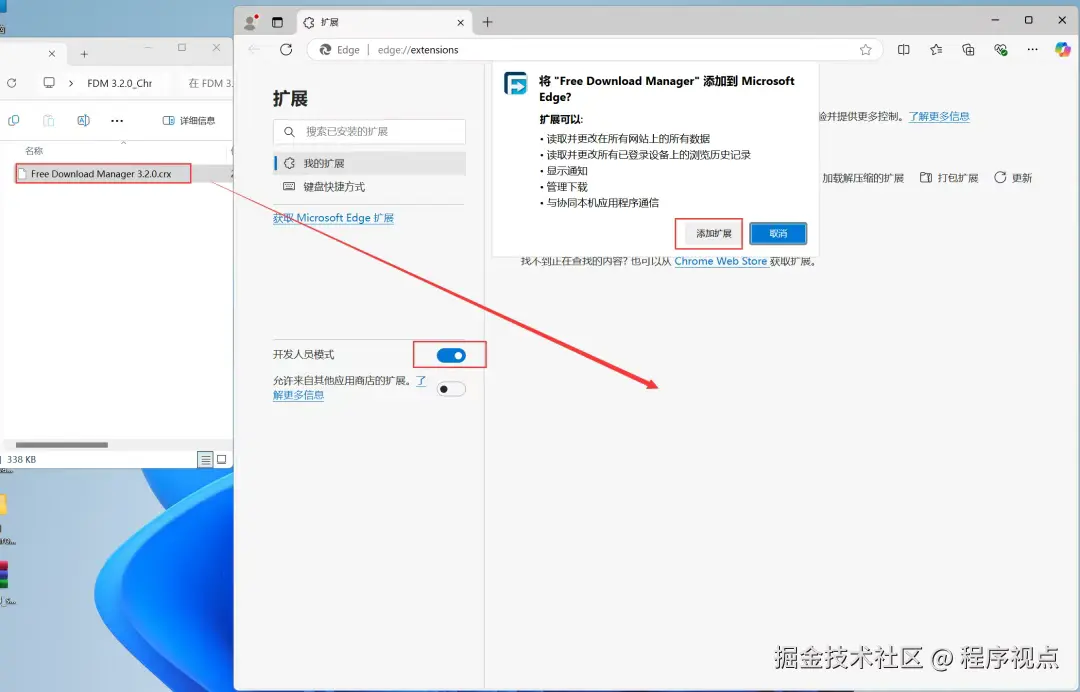Click the copy icon in File Explorer toolbar
This screenshot has width=1080, height=692.
pos(13,120)
